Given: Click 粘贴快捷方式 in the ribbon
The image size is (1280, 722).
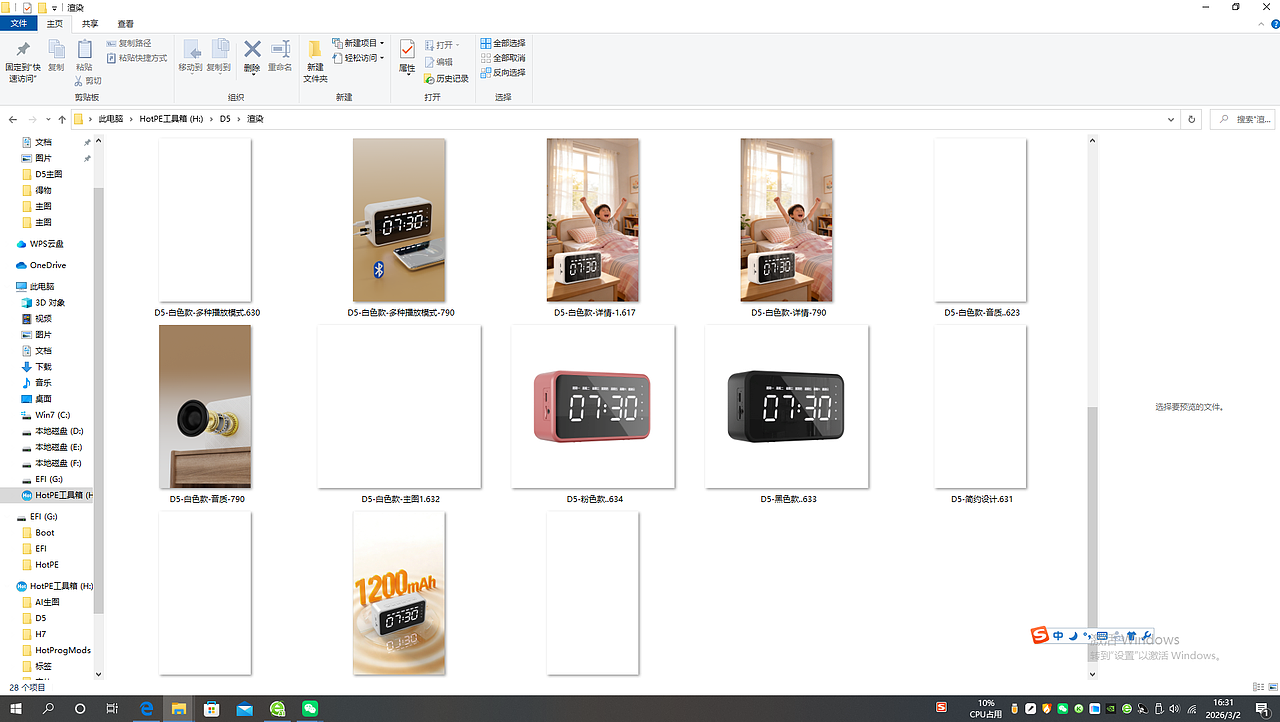Looking at the screenshot, I should click(x=137, y=58).
